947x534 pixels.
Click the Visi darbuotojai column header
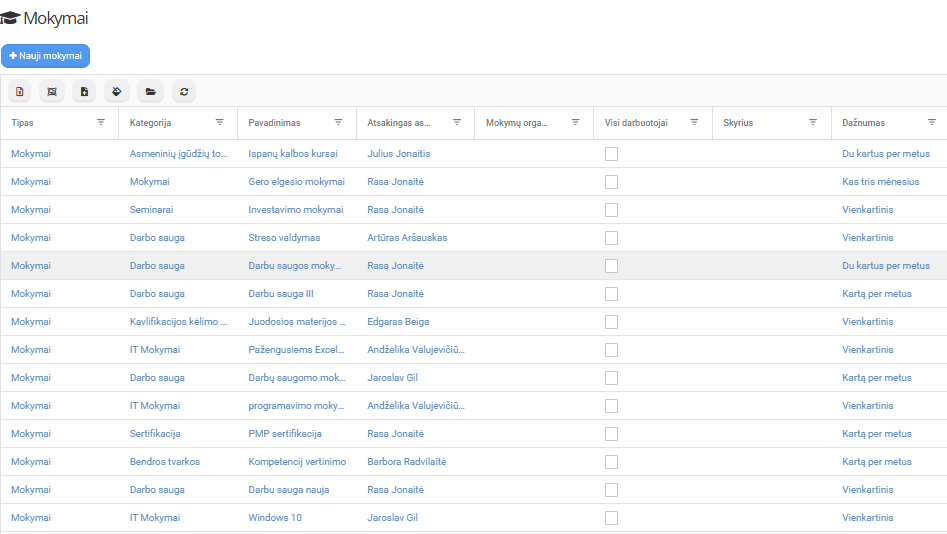click(636, 122)
